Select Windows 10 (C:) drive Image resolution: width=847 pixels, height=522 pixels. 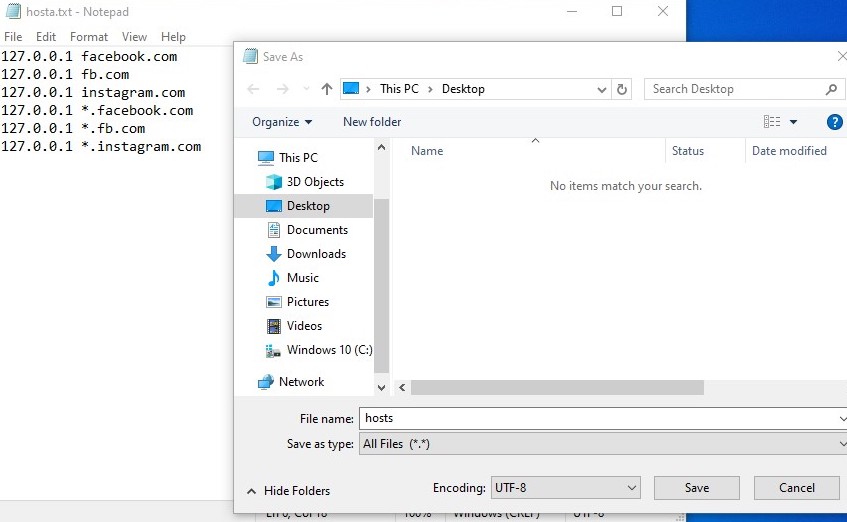point(319,350)
